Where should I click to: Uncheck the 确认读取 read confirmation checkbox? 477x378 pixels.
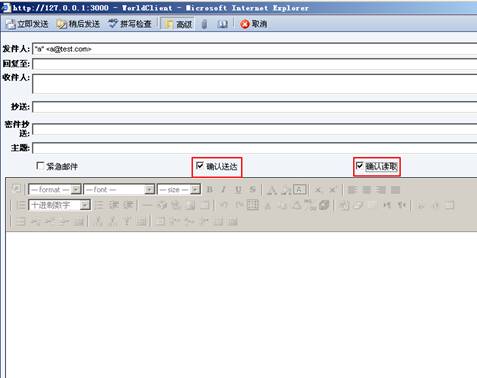pos(359,165)
